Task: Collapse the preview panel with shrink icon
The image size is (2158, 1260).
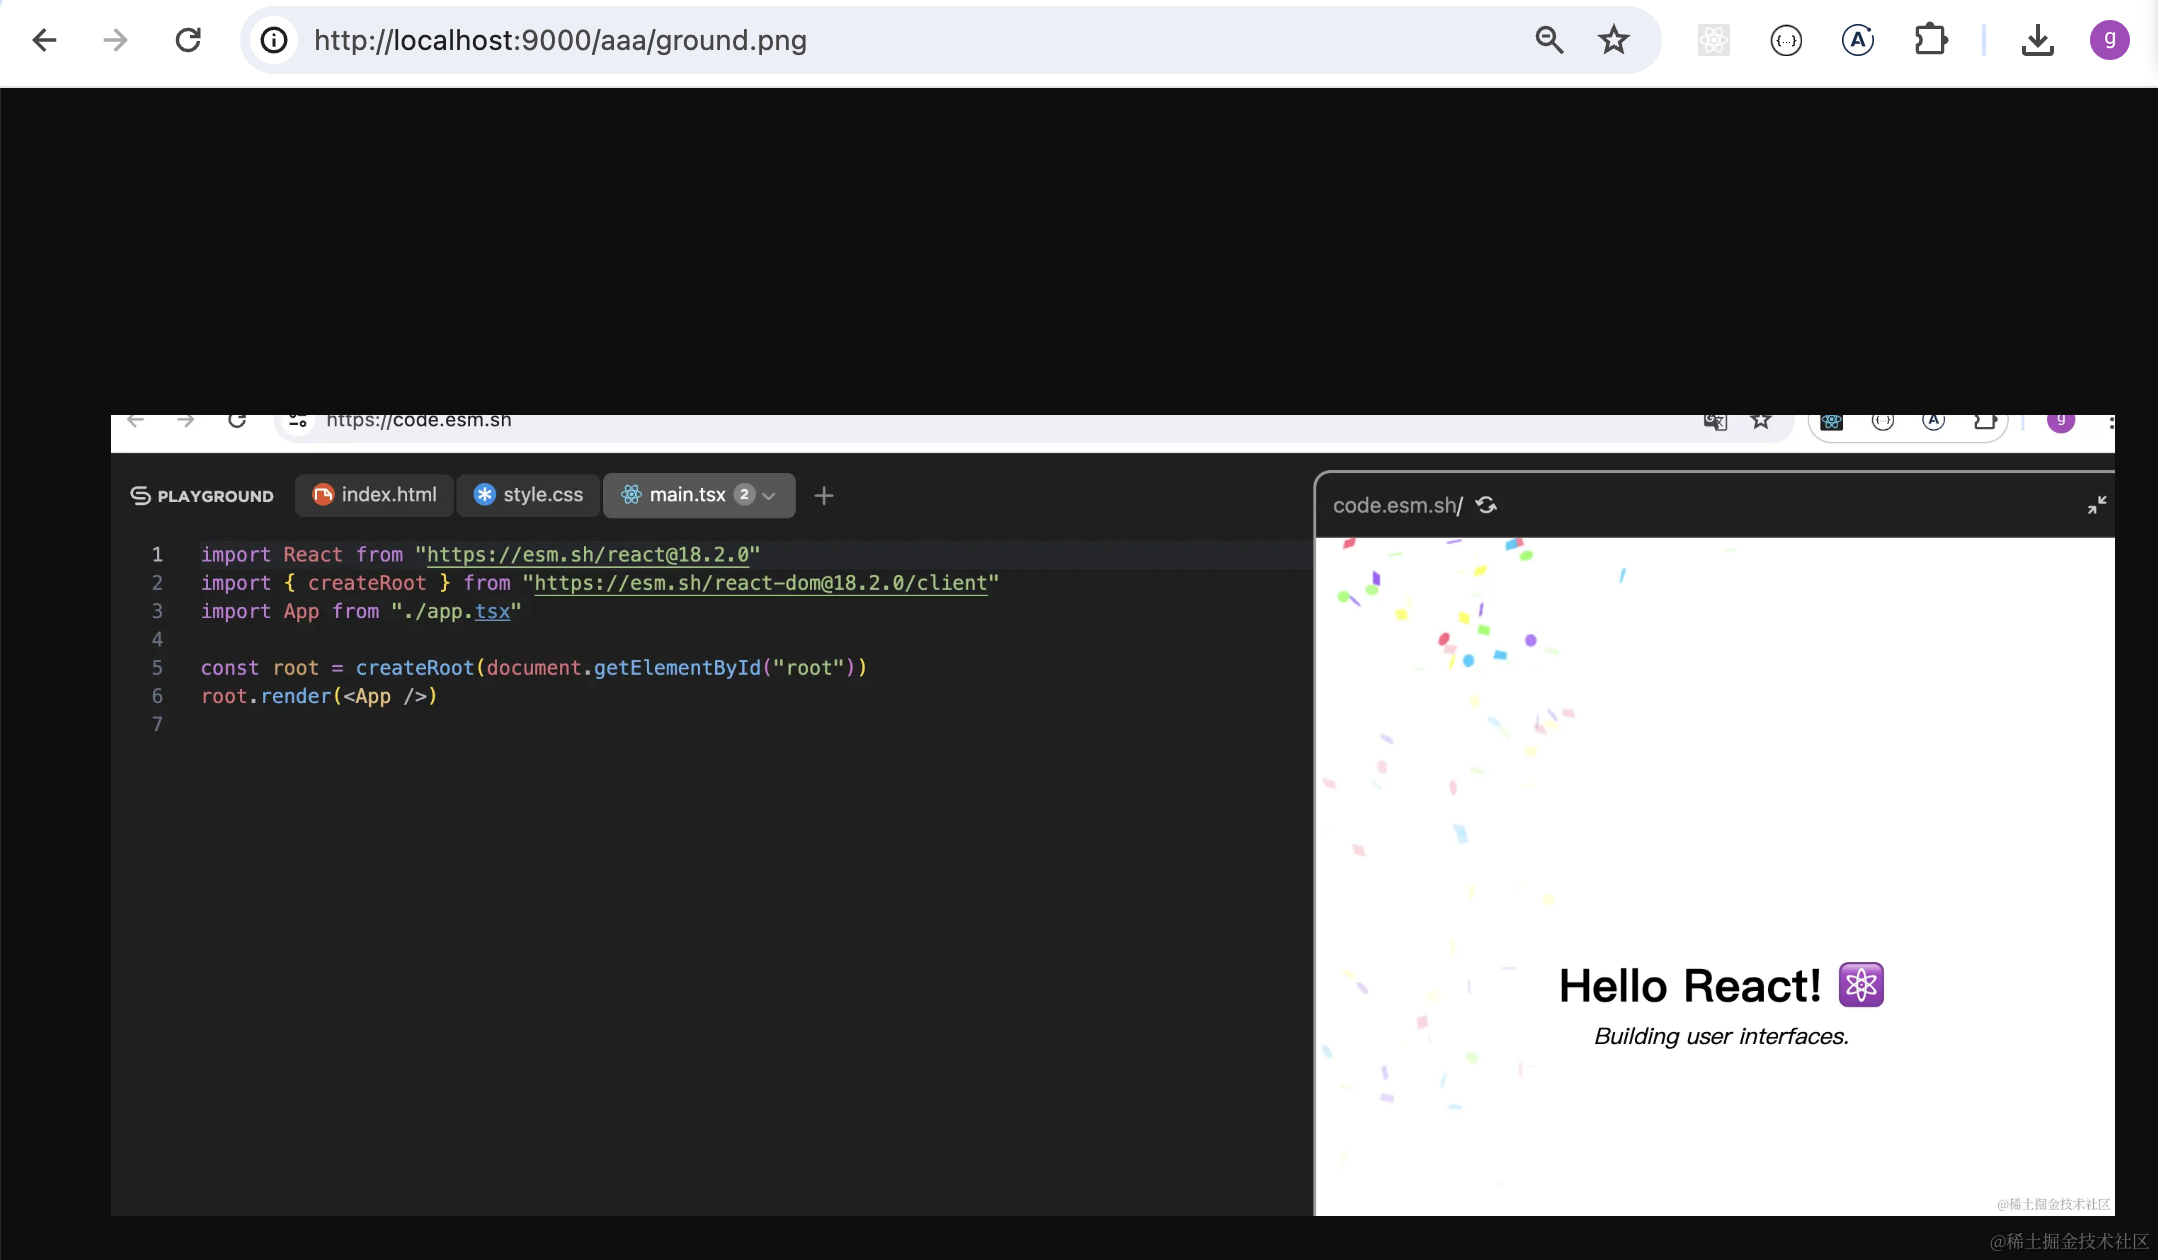Action: click(x=2096, y=505)
